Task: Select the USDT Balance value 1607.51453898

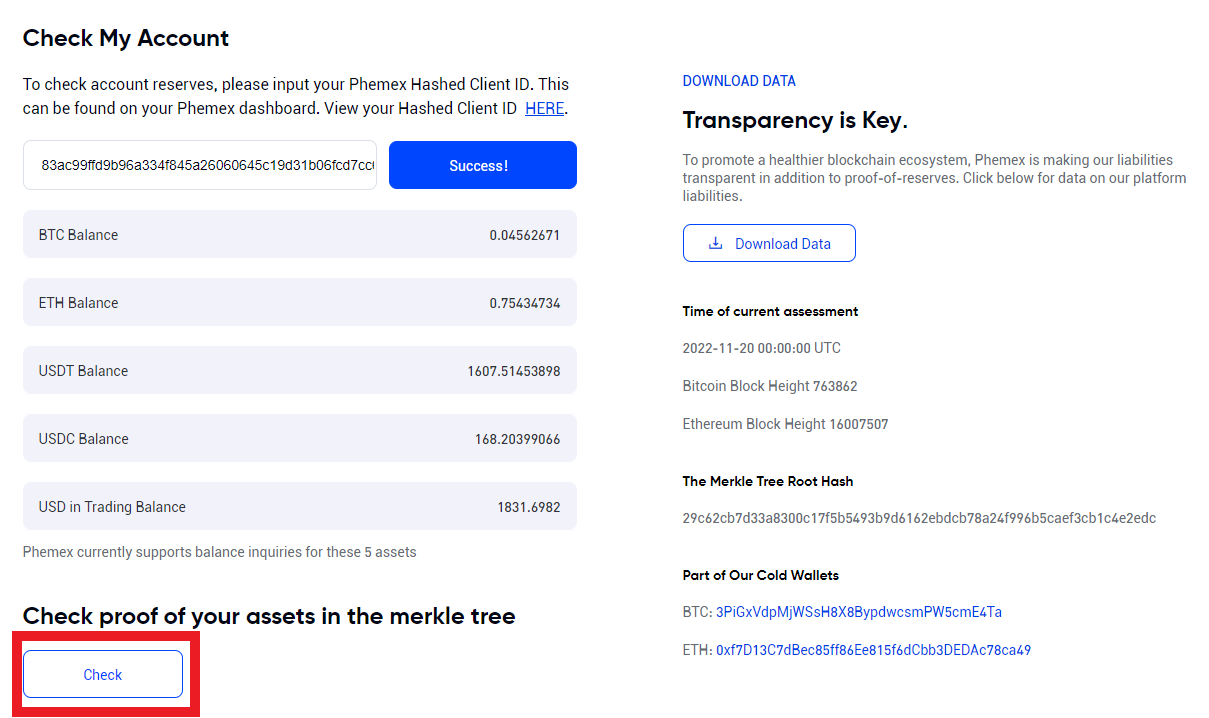Action: (514, 371)
